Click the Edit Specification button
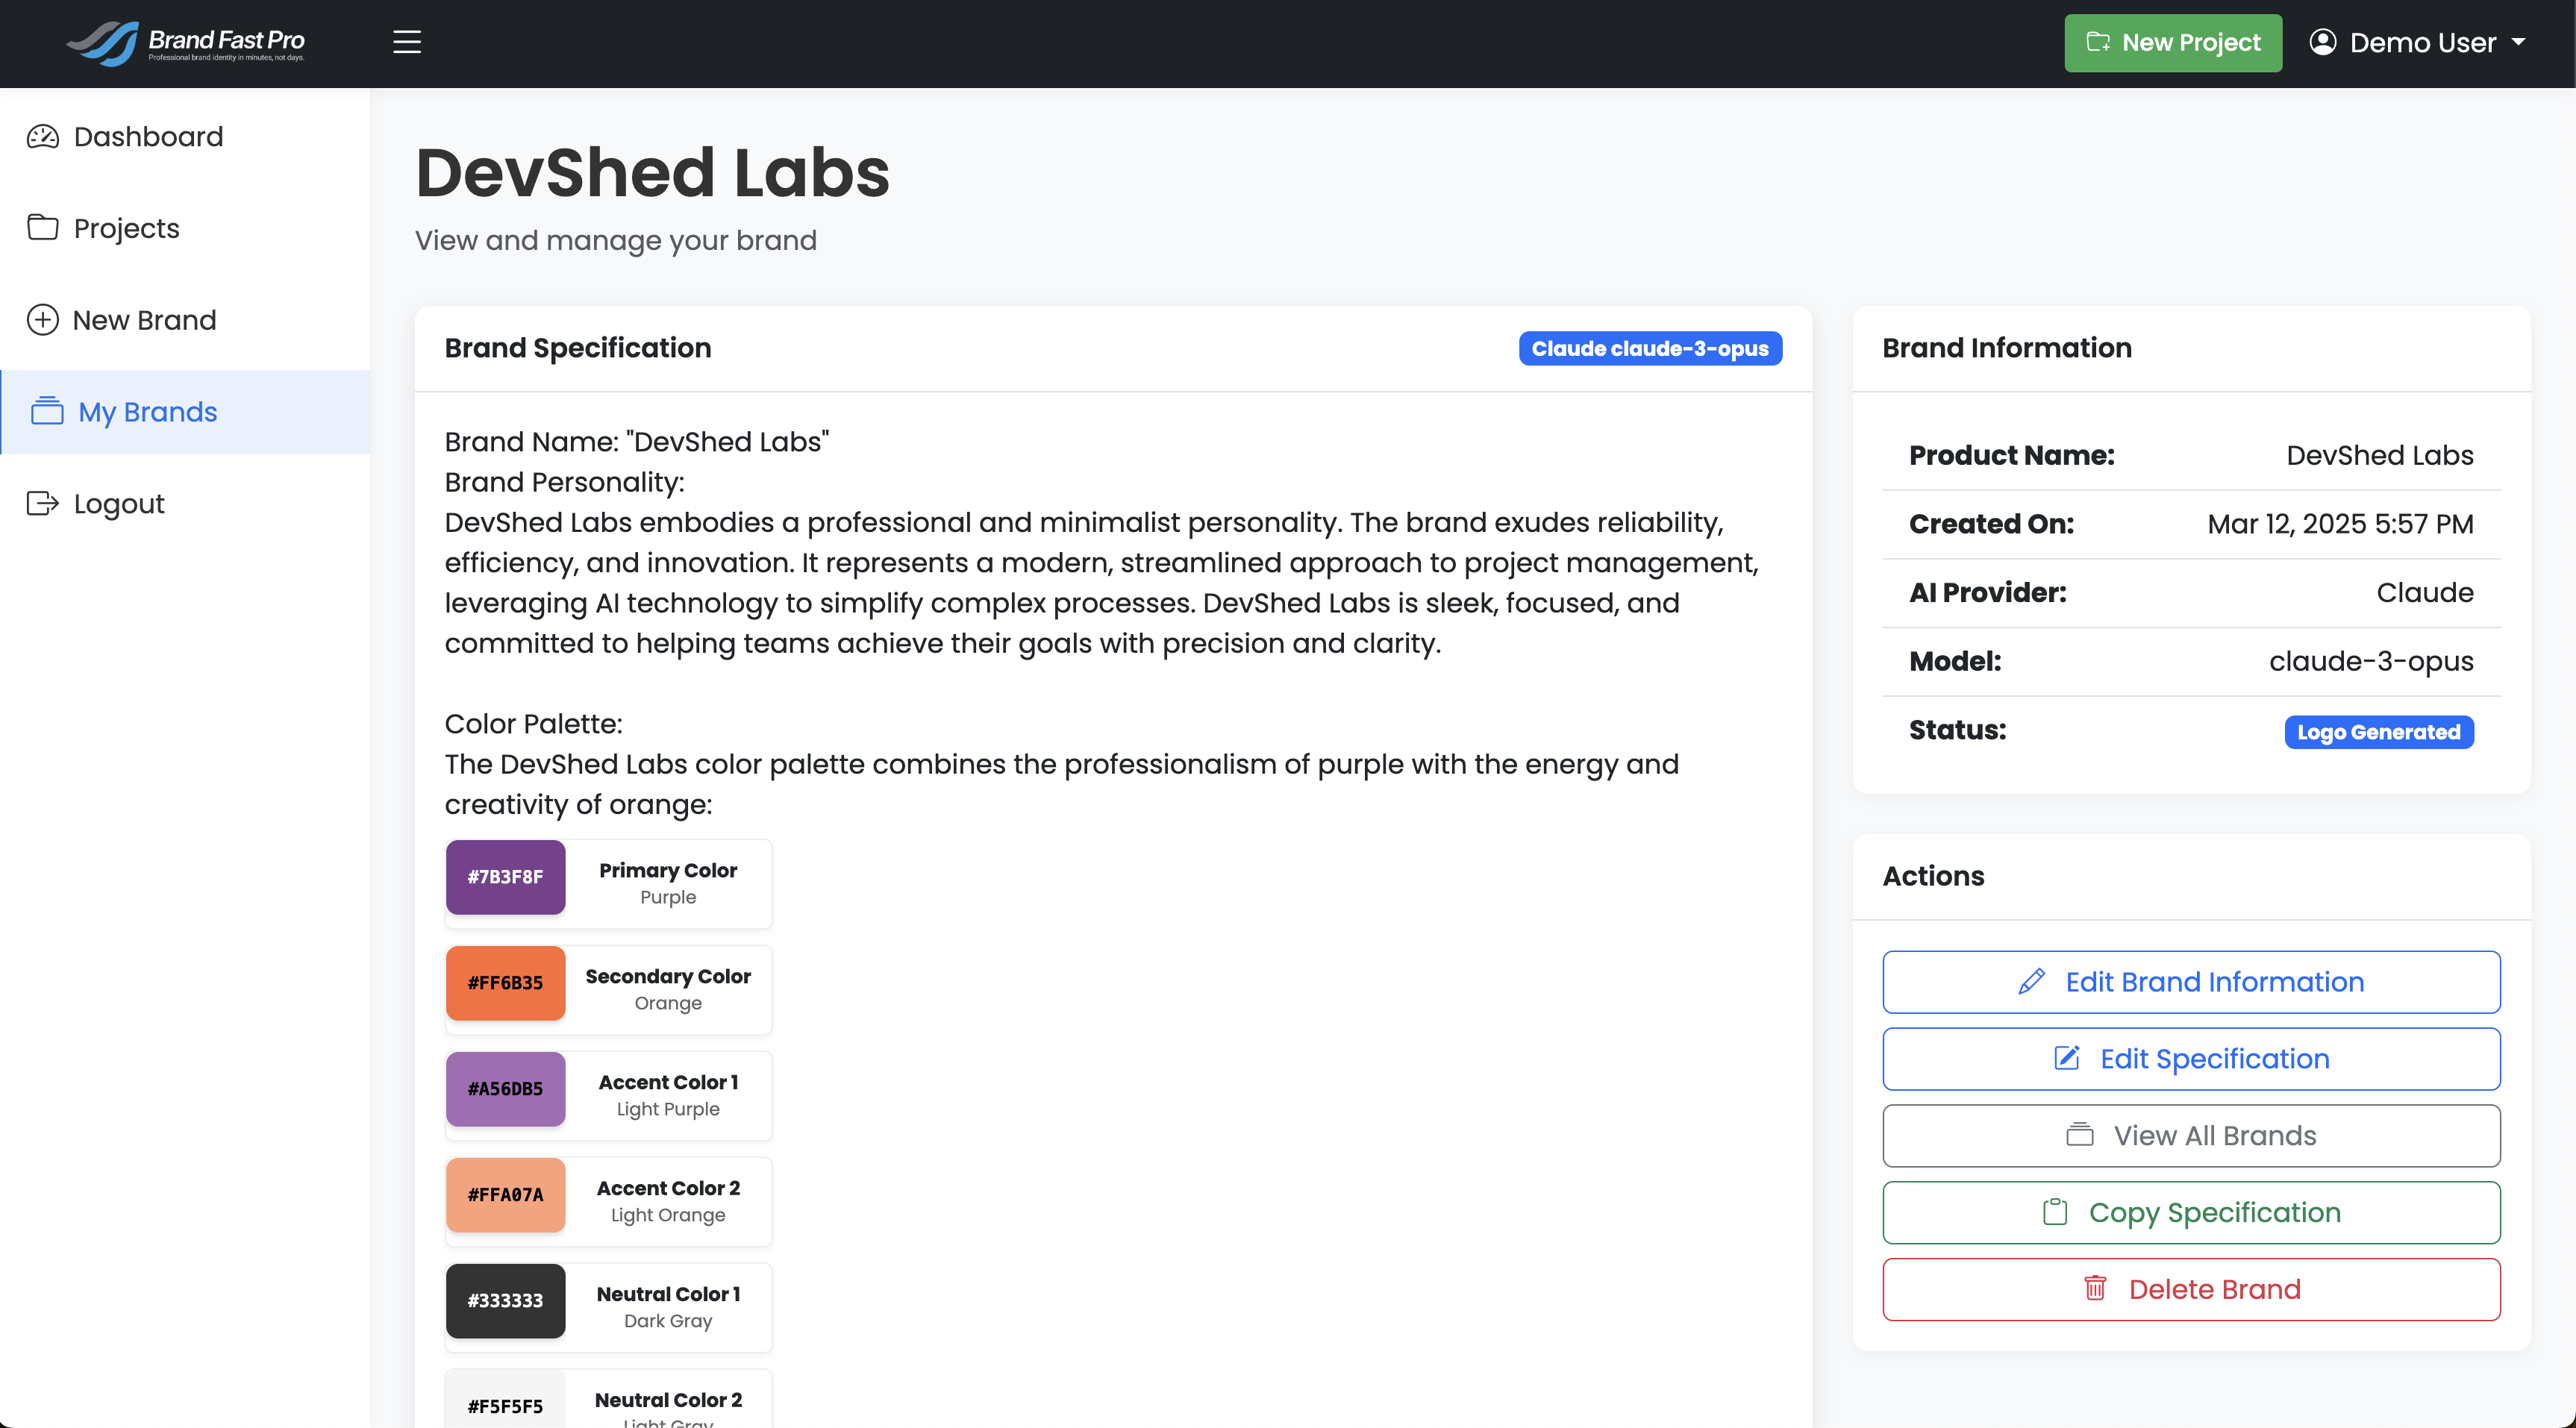Image resolution: width=2576 pixels, height=1428 pixels. 2191,1058
